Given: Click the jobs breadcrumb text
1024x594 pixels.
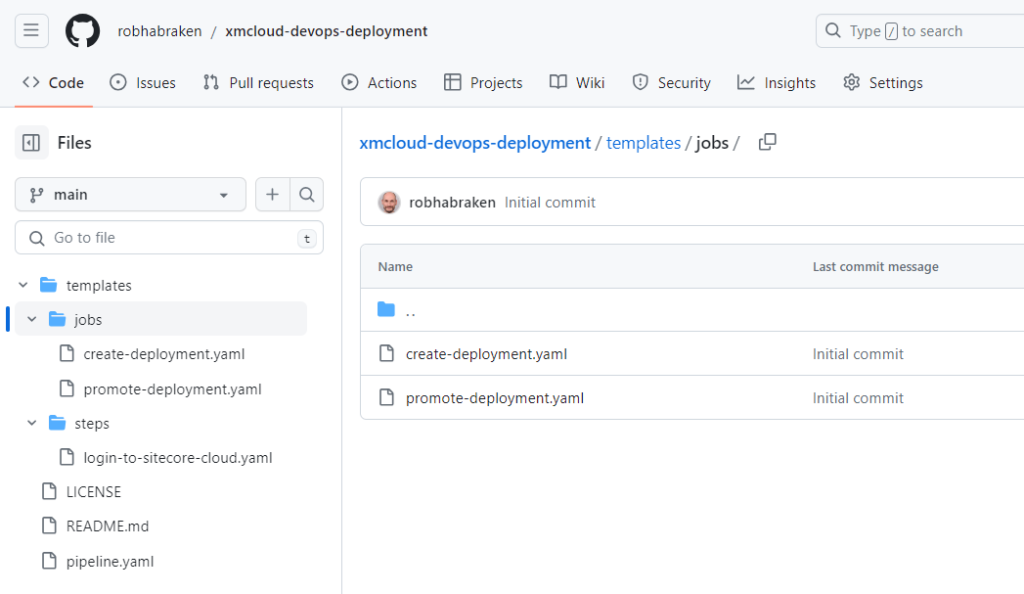Looking at the screenshot, I should 712,143.
